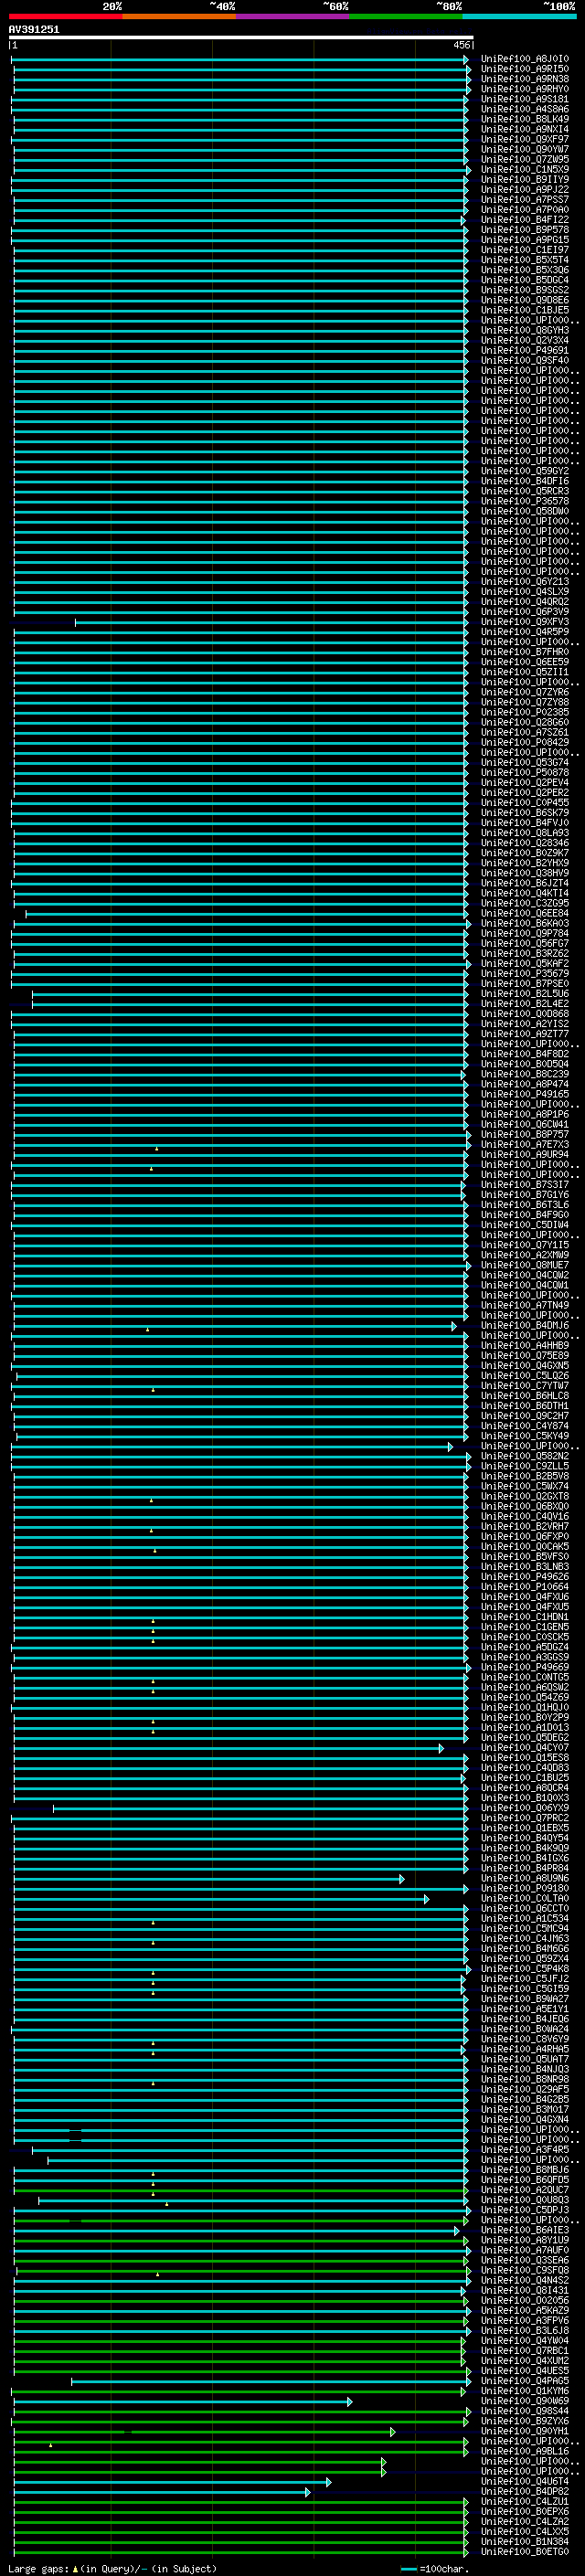Open hit UniRef100_A9RHY0

525,89
